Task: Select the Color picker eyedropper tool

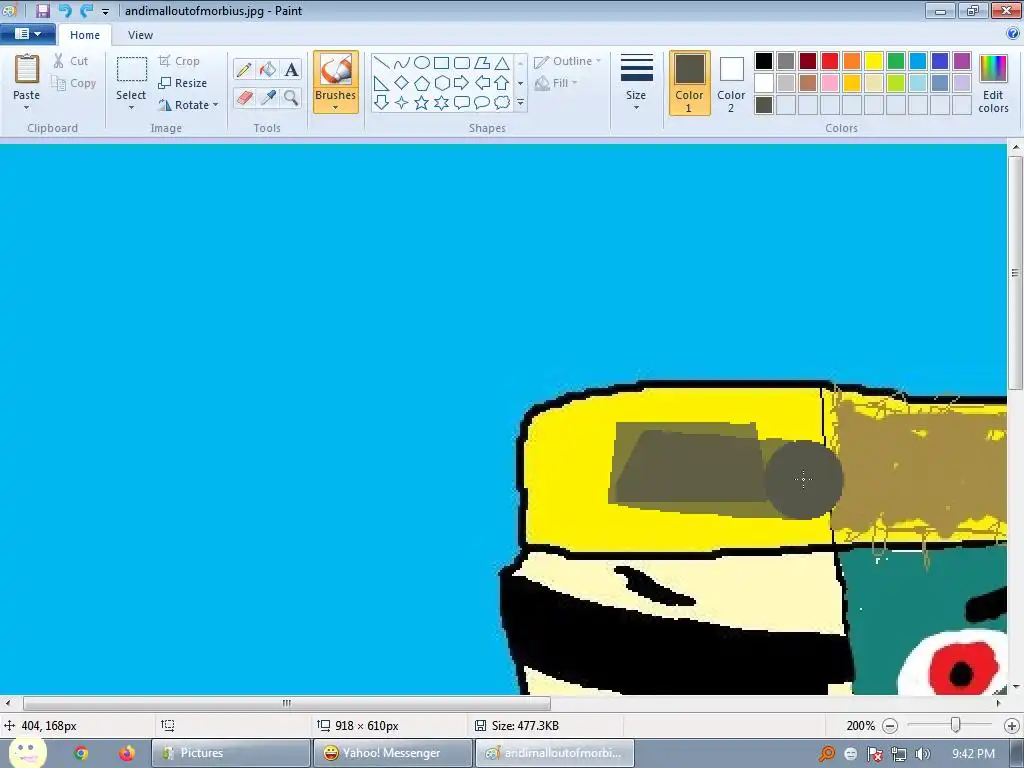Action: [x=268, y=98]
